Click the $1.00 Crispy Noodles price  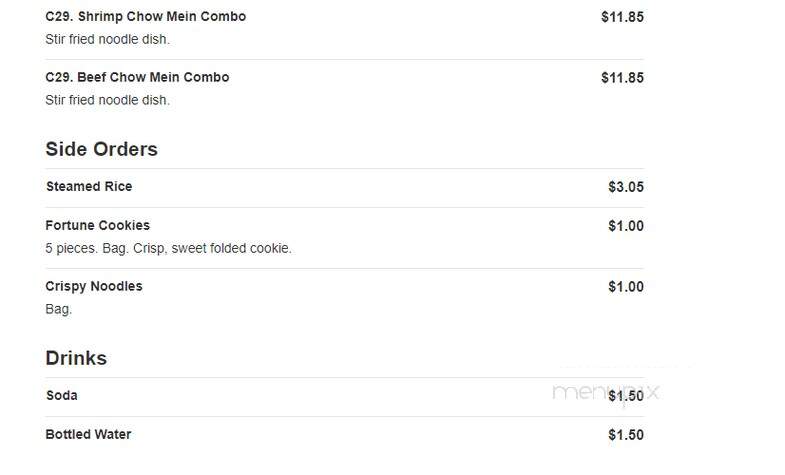tap(626, 287)
